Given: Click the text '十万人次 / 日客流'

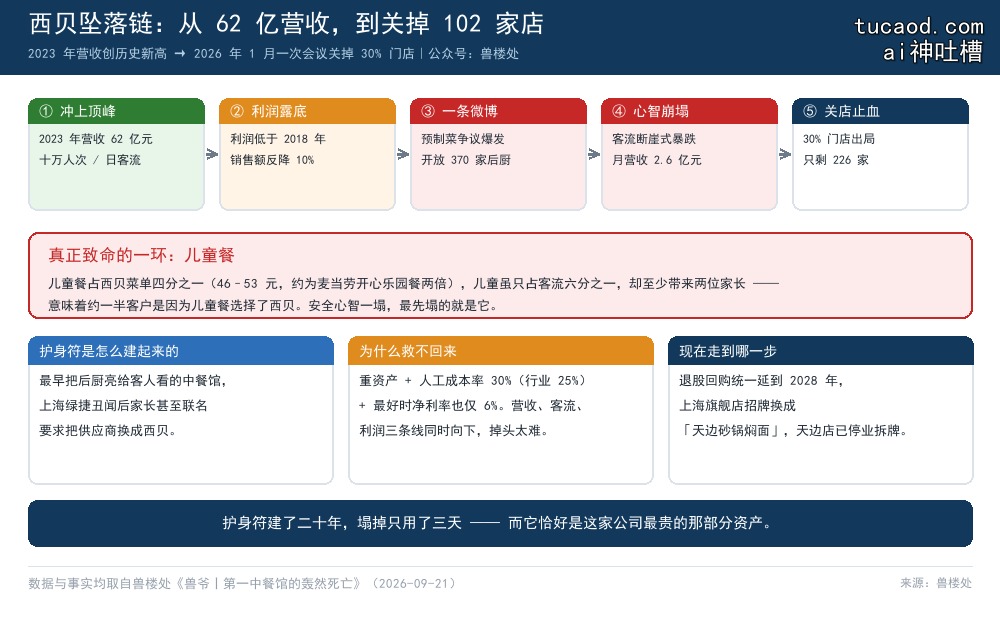Looking at the screenshot, I should [90, 160].
